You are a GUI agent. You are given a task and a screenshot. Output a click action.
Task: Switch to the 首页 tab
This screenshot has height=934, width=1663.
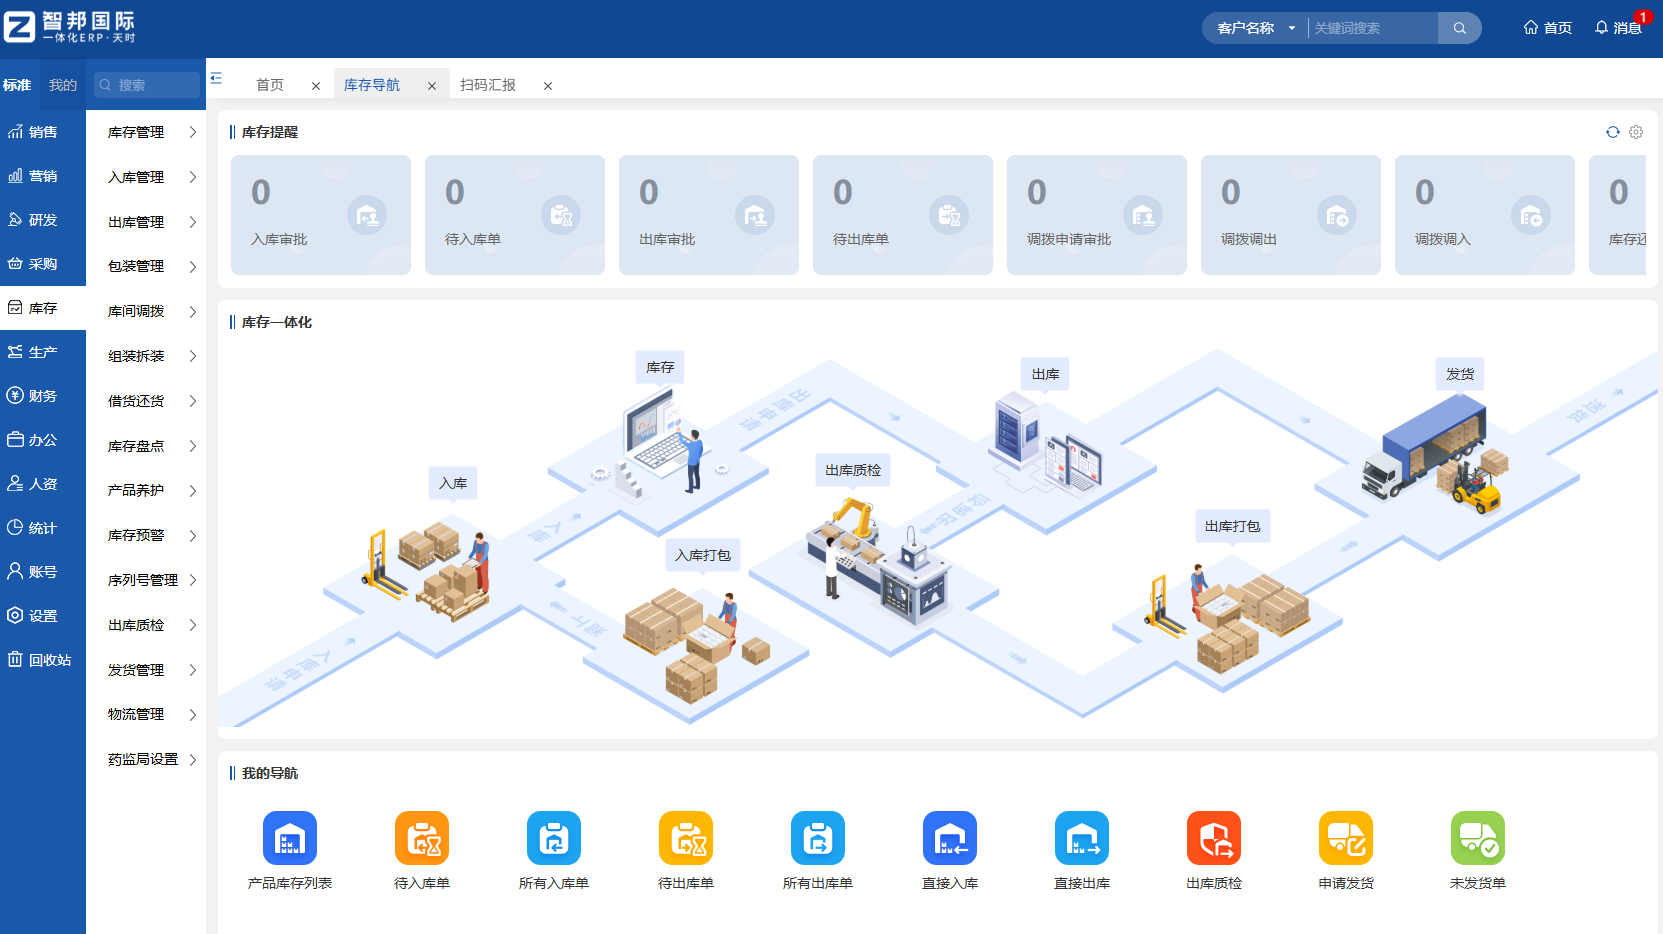point(270,85)
